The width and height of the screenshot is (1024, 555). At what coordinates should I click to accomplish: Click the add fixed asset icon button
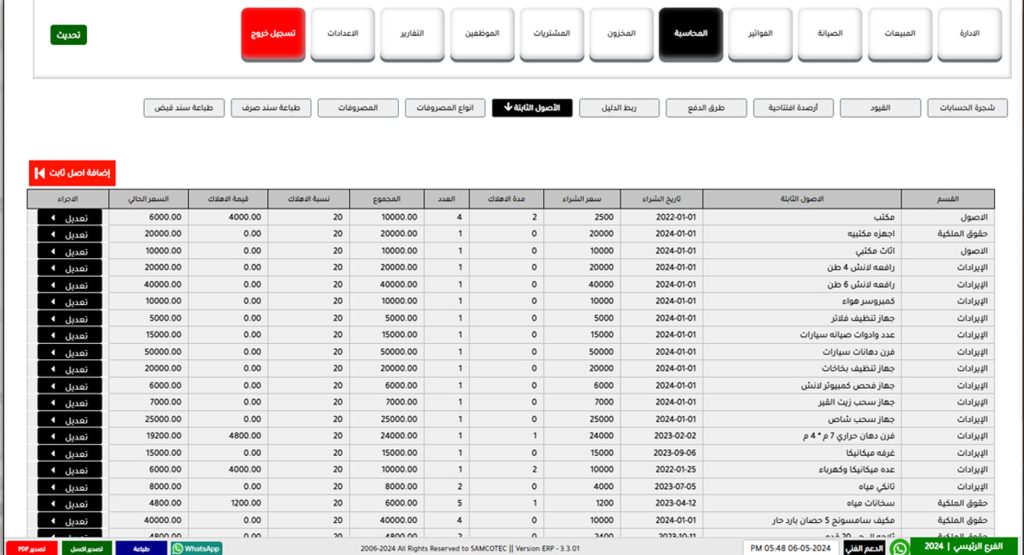(39, 173)
